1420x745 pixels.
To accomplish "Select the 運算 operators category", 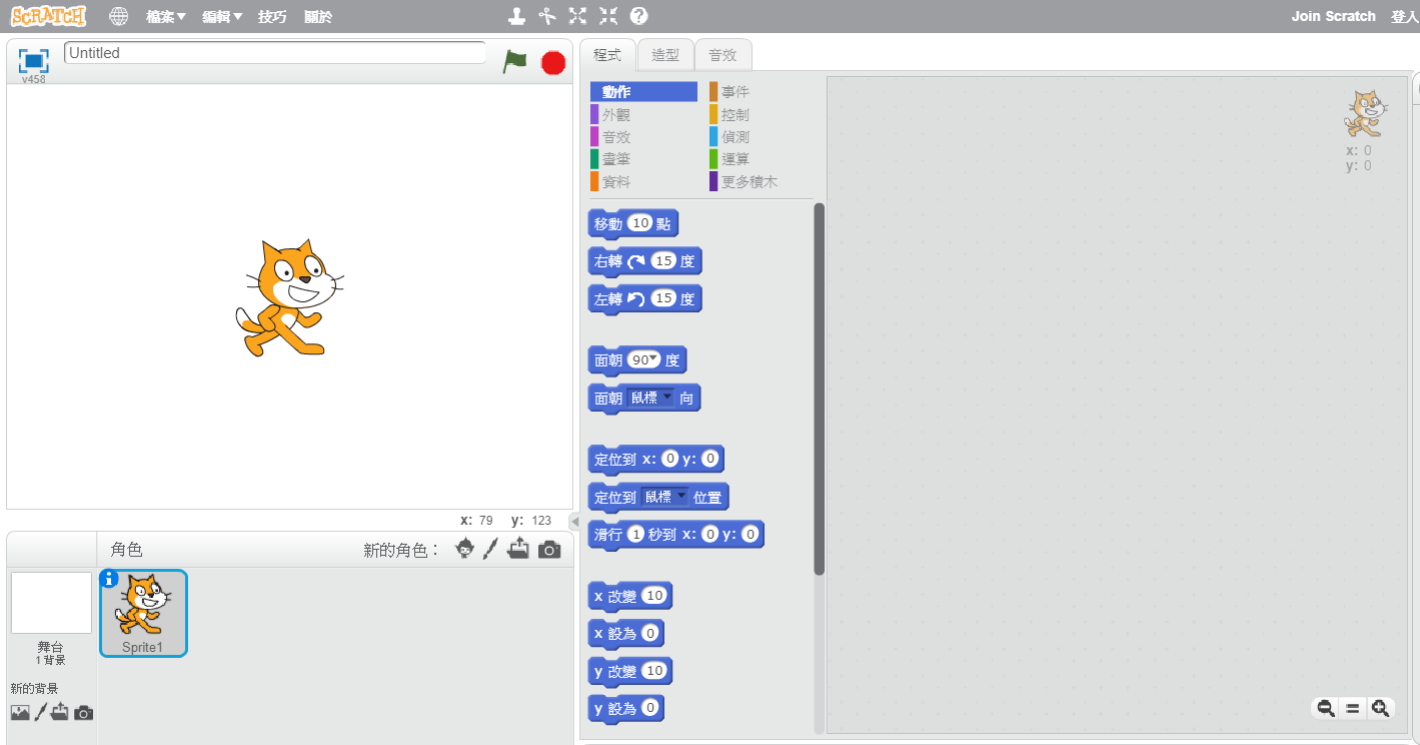I will coord(763,159).
